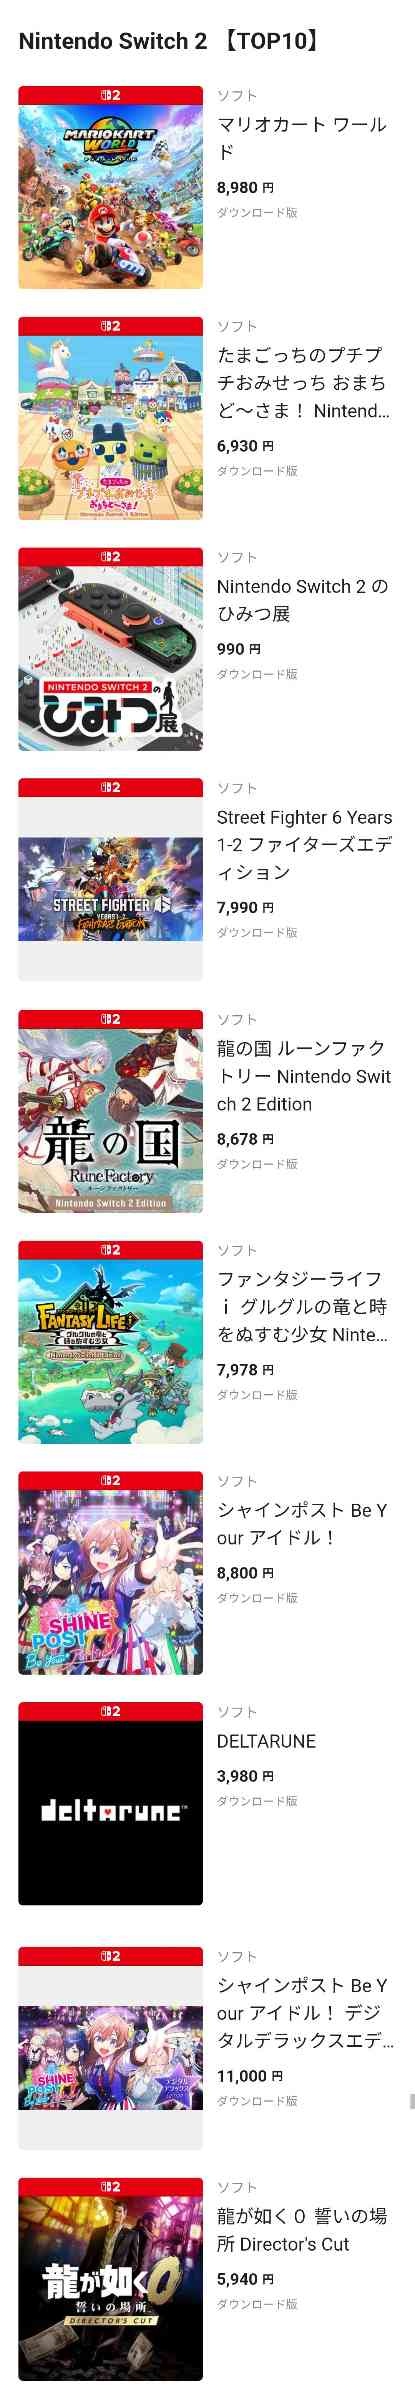Image resolution: width=415 pixels, height=2400 pixels.
Task: Open the Nintendo Switch 2 のひみつ展 title
Action: (x=303, y=600)
